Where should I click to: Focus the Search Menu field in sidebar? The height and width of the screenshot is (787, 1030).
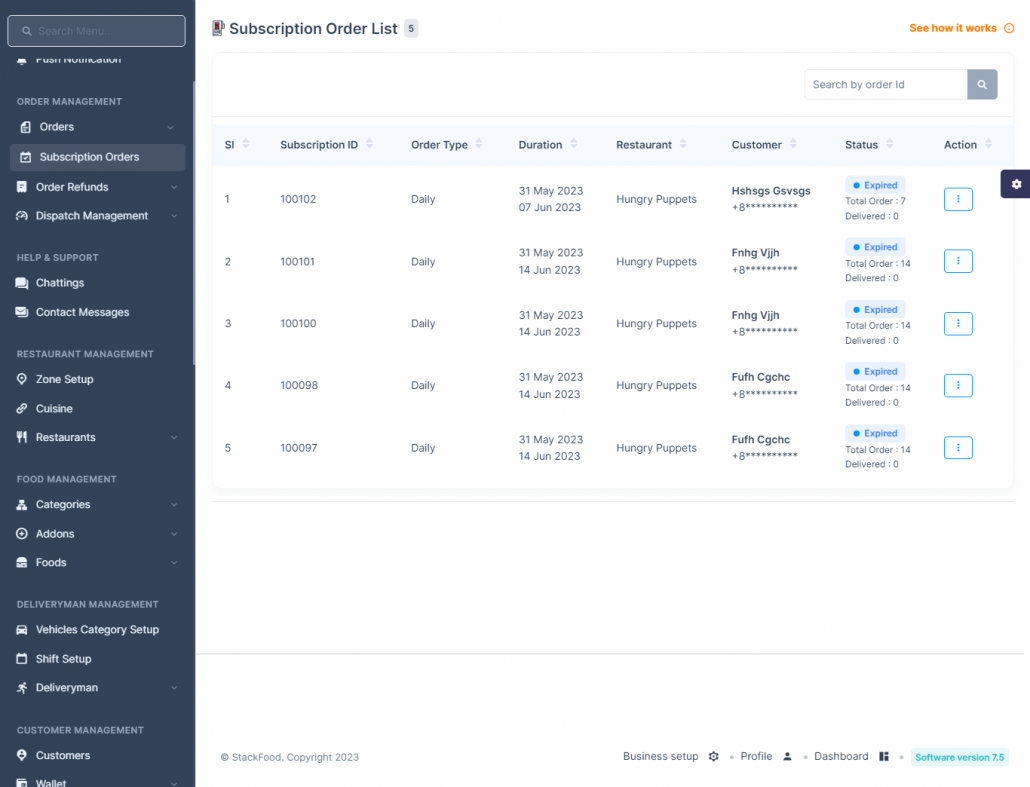[97, 31]
